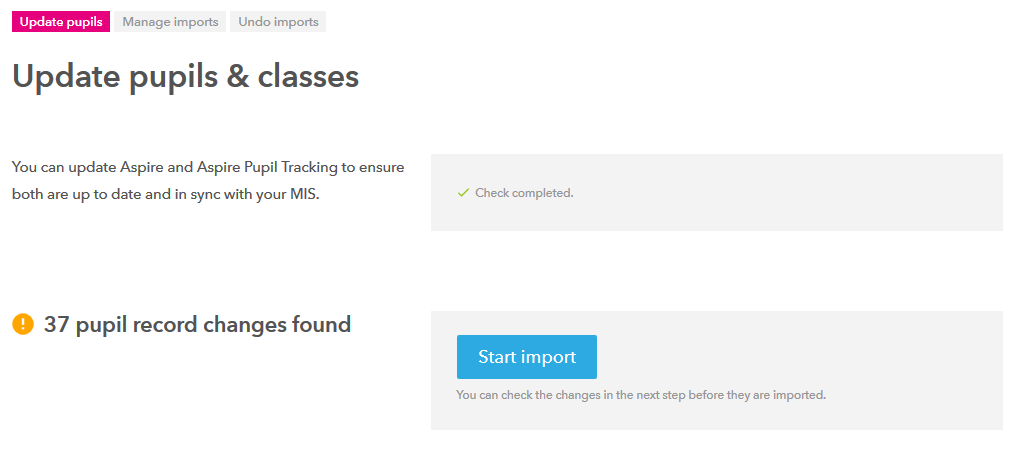The image size is (1018, 462).
Task: Click the hint text below Start import
Action: click(641, 395)
